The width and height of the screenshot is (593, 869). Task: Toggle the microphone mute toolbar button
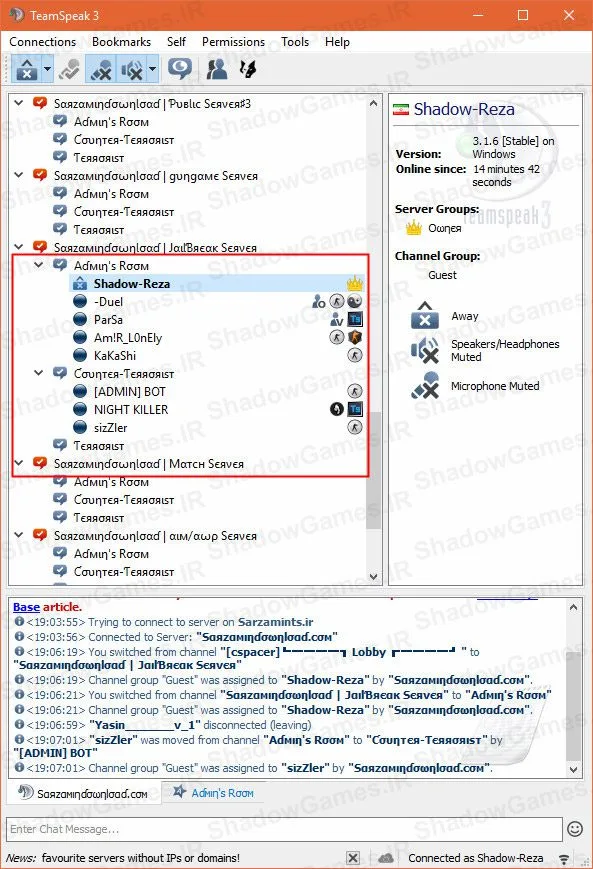tap(101, 69)
